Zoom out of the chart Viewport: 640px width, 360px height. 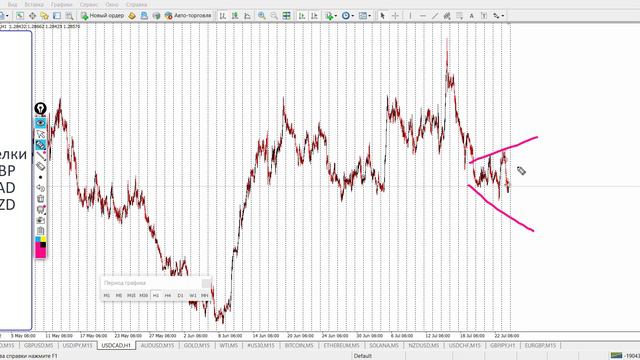coord(274,16)
